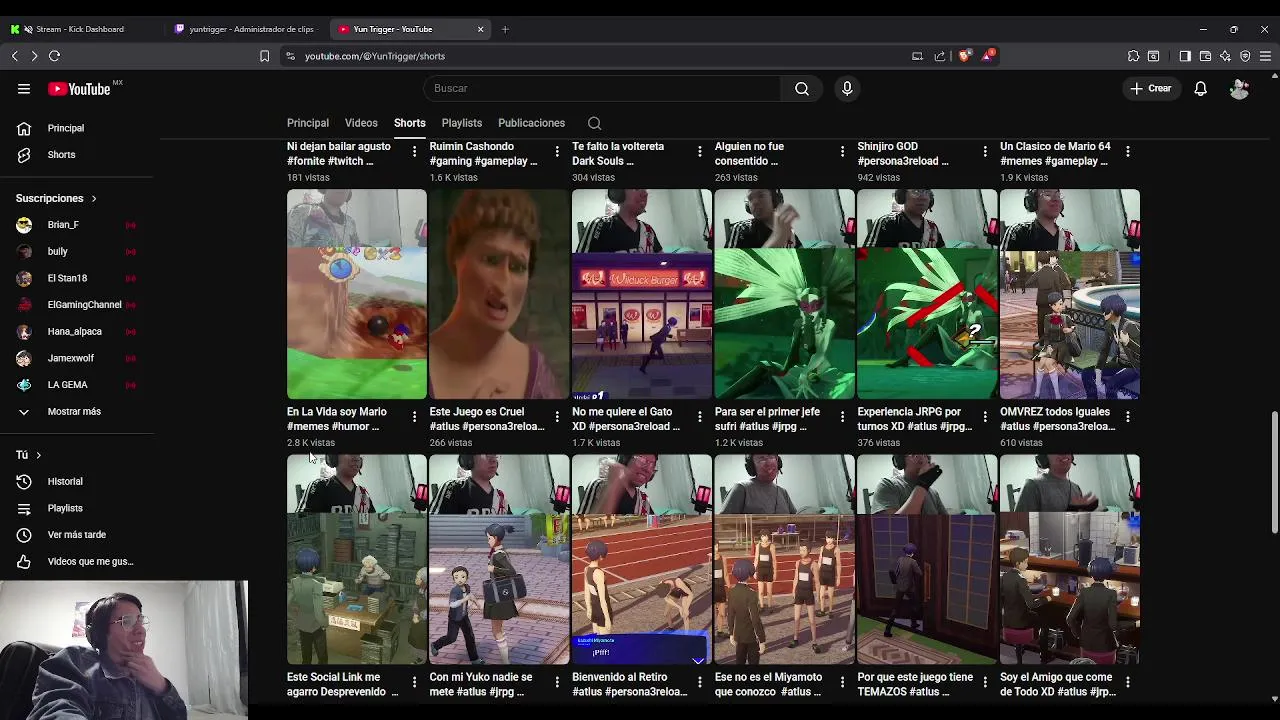Open options for Soy el Amigo que come
The image size is (1280, 720).
(x=1127, y=682)
